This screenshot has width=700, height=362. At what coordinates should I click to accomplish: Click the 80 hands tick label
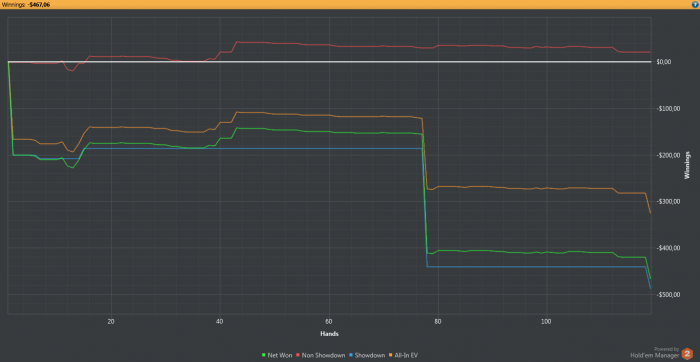[x=438, y=321]
